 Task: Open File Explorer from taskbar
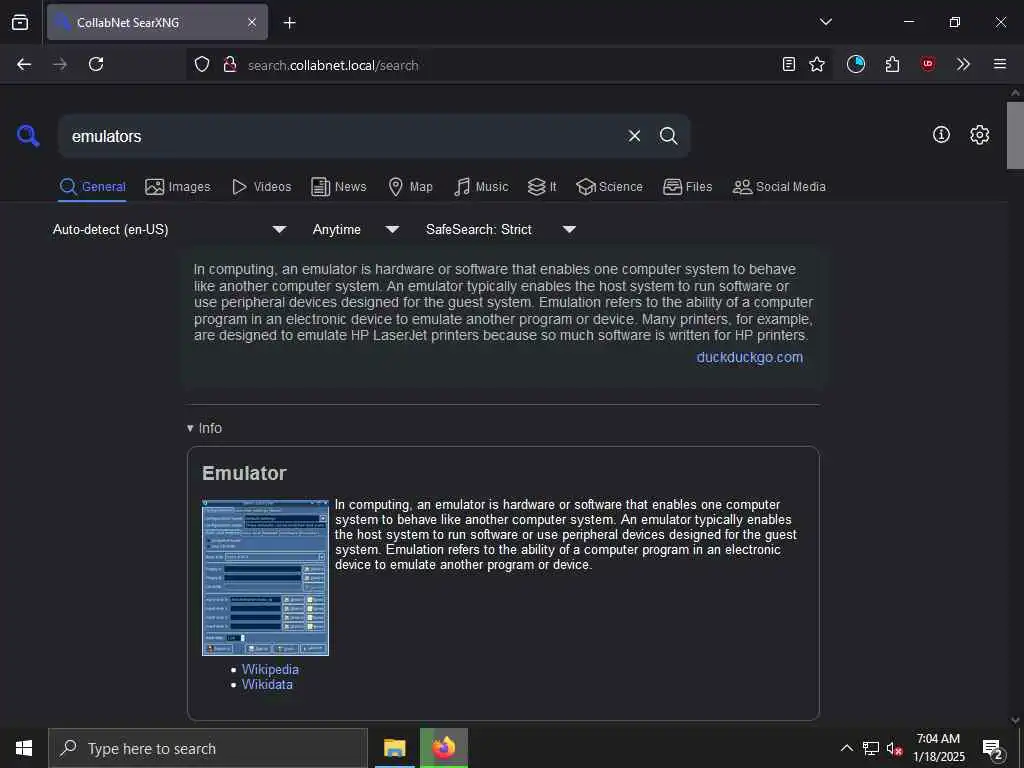(x=394, y=748)
